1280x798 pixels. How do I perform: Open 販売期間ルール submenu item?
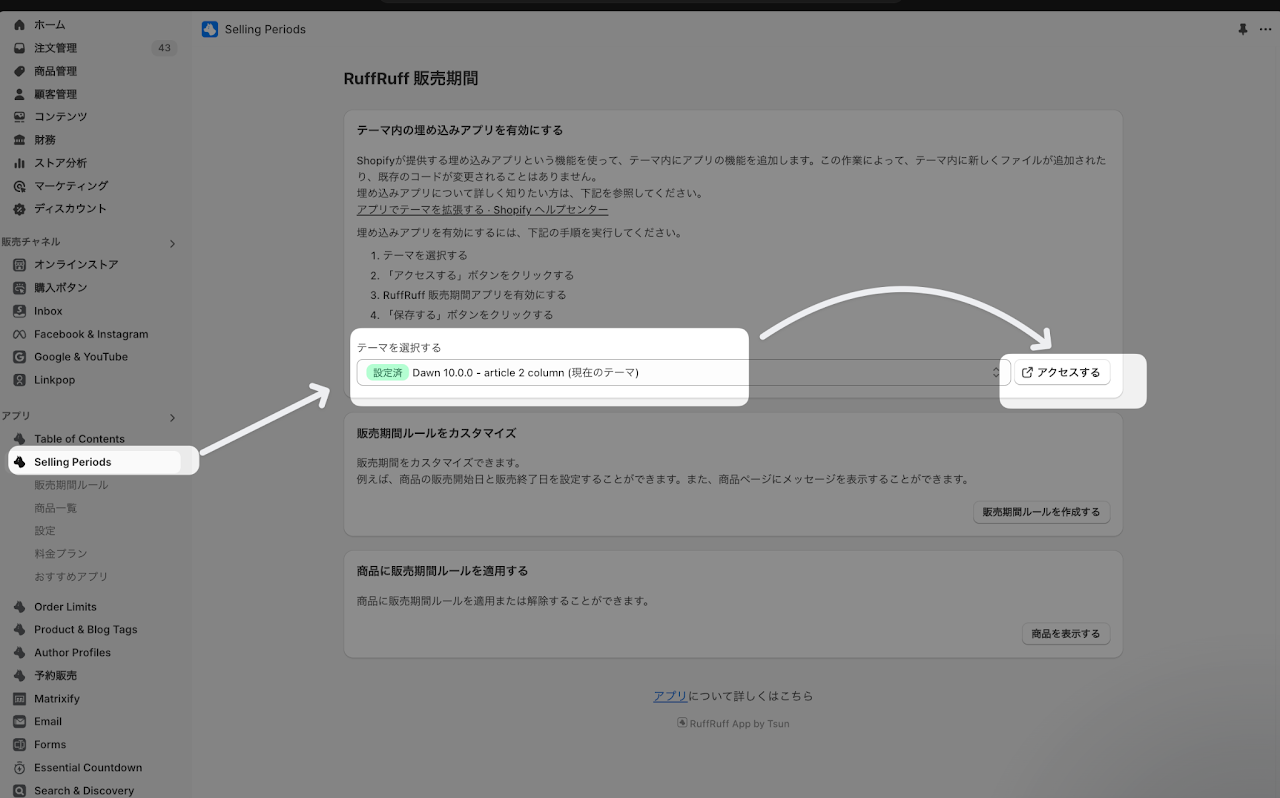click(71, 485)
